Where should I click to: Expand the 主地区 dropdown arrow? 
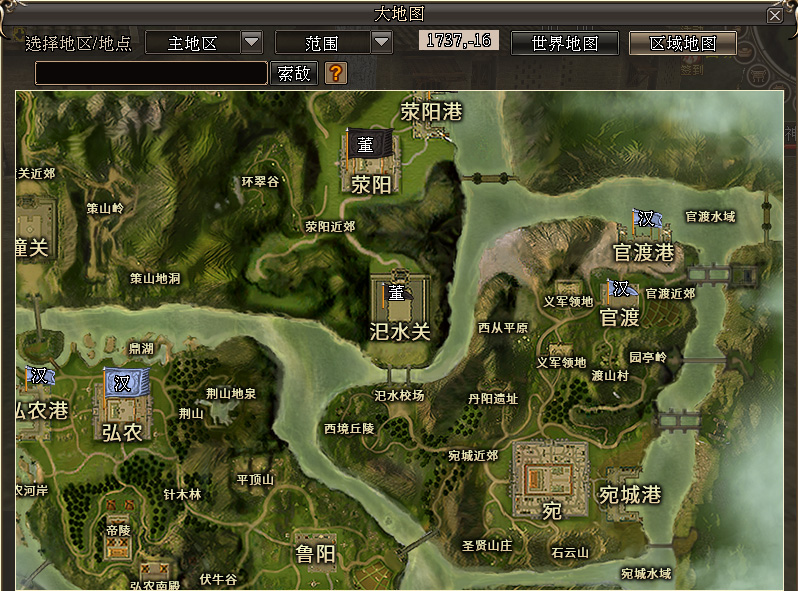click(252, 43)
